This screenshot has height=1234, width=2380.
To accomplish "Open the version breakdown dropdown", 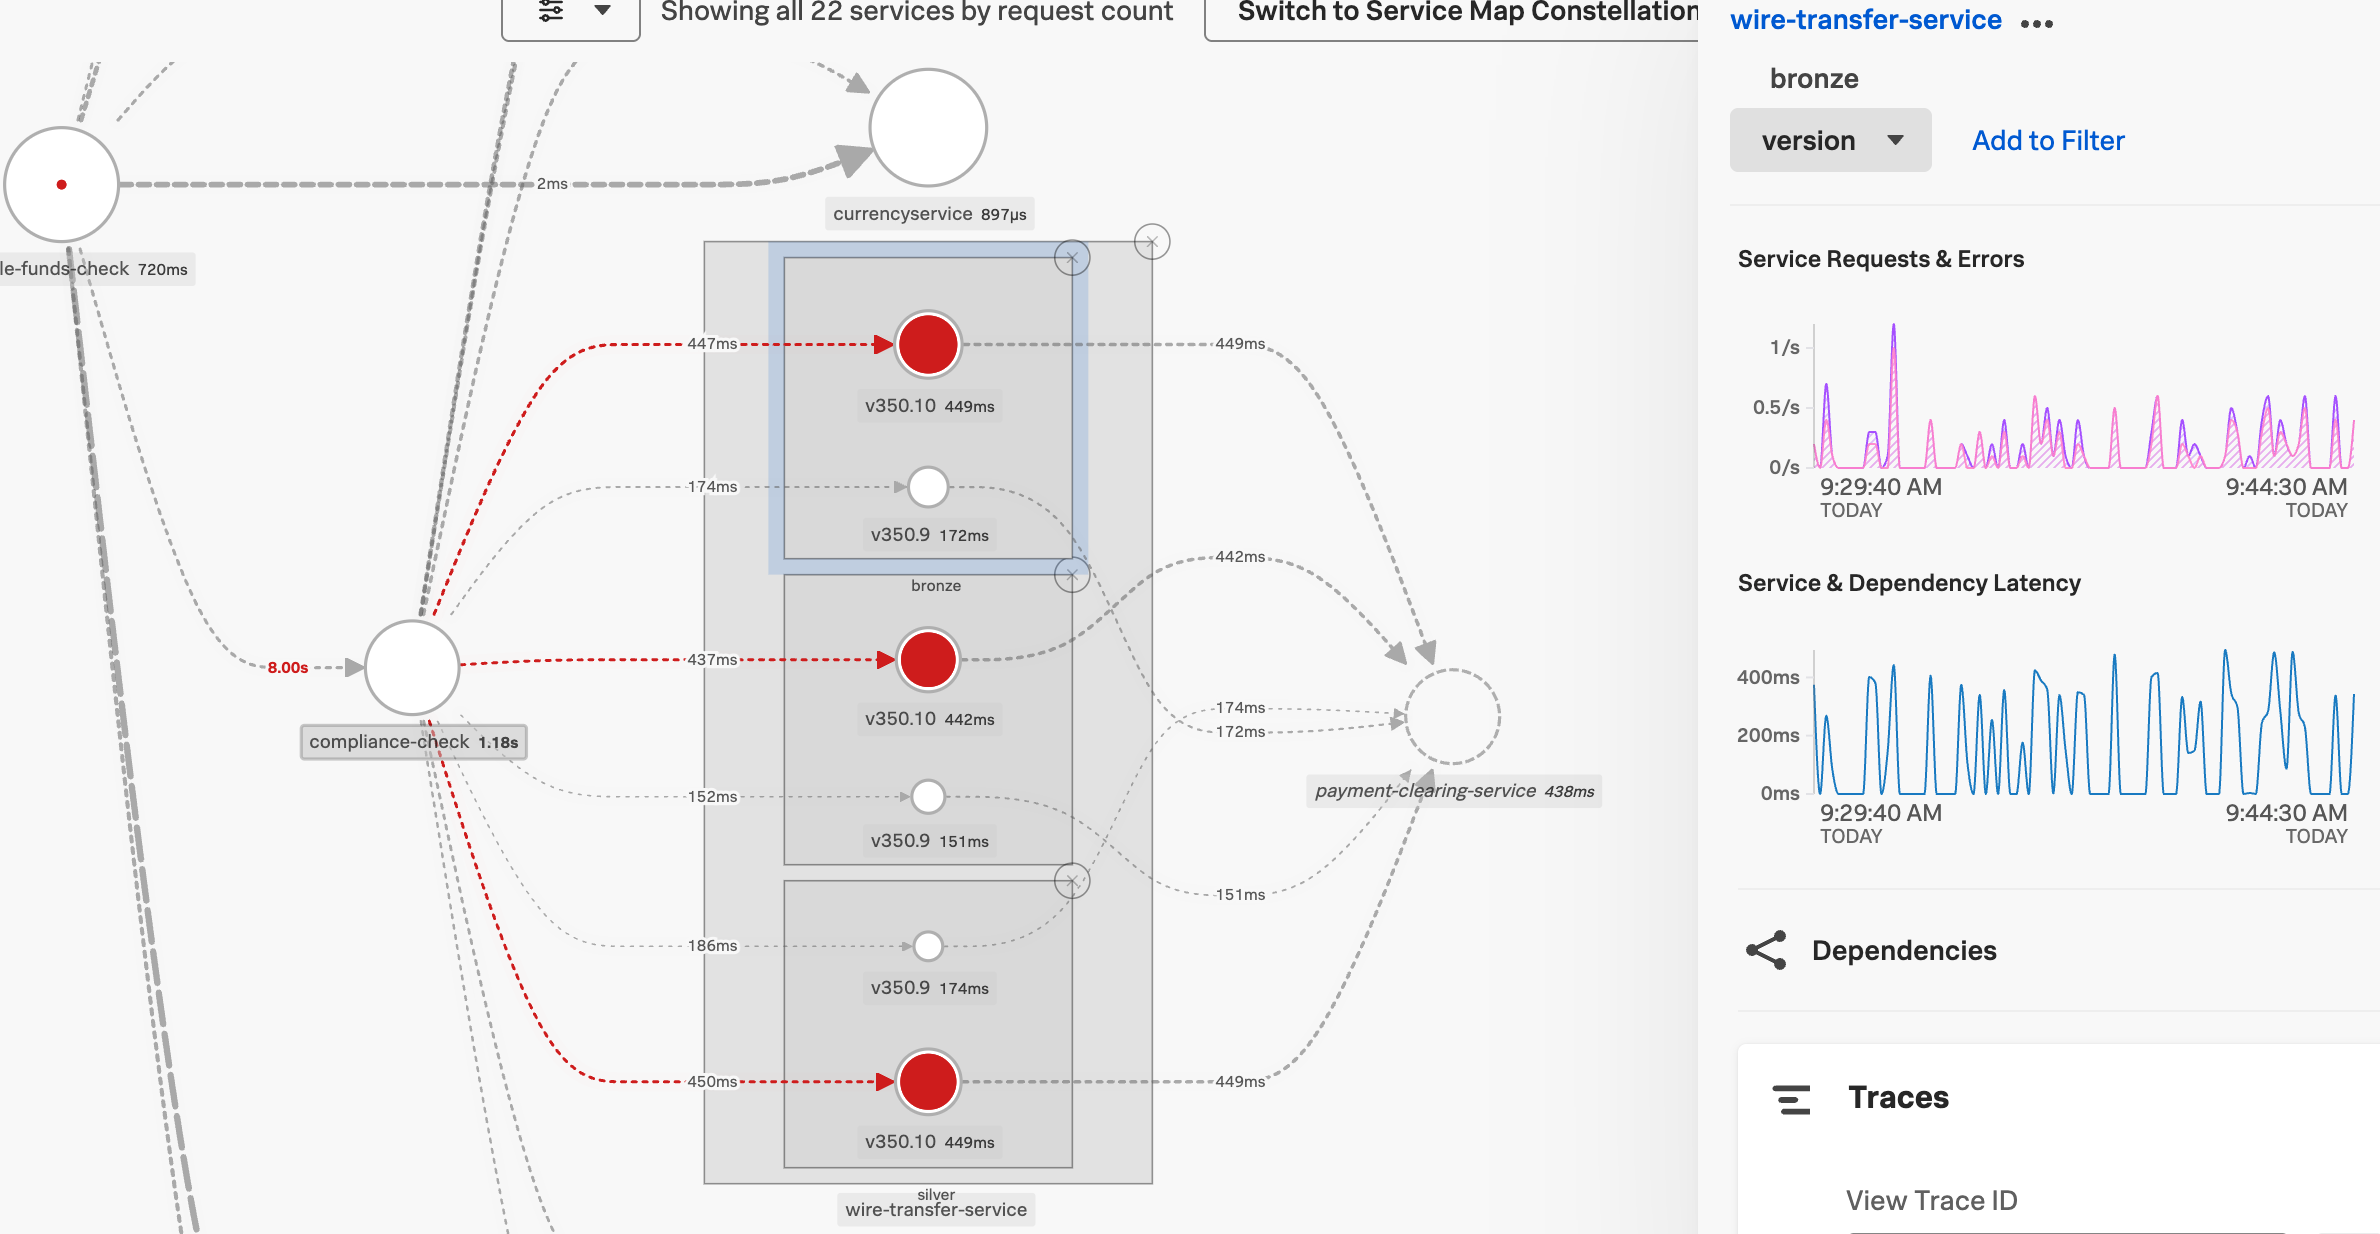I will pyautogui.click(x=1830, y=141).
